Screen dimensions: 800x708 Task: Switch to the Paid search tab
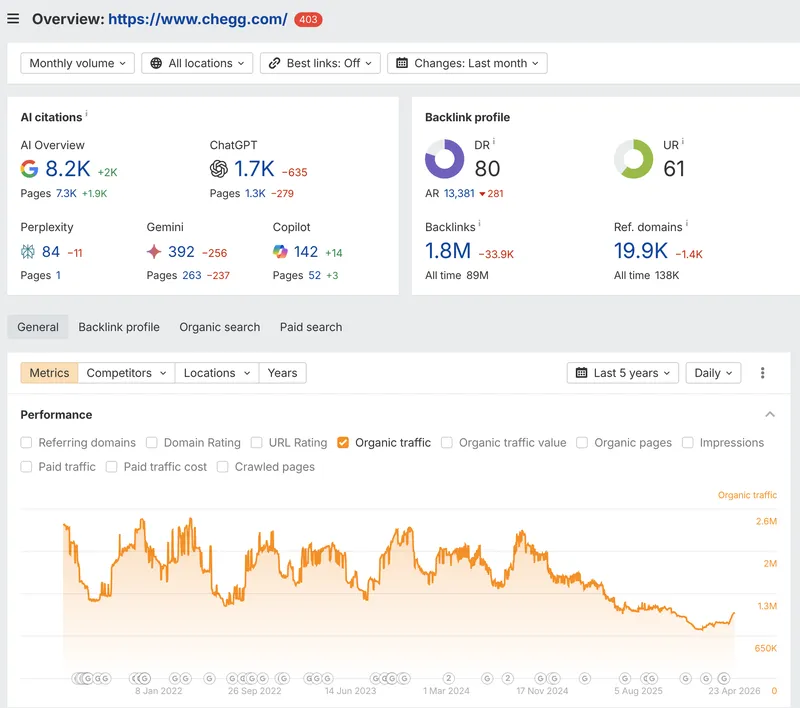311,327
